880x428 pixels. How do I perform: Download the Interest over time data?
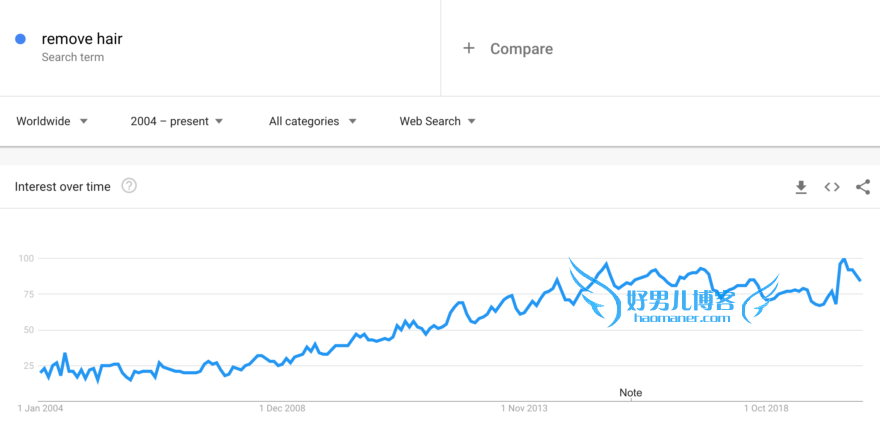click(x=801, y=187)
